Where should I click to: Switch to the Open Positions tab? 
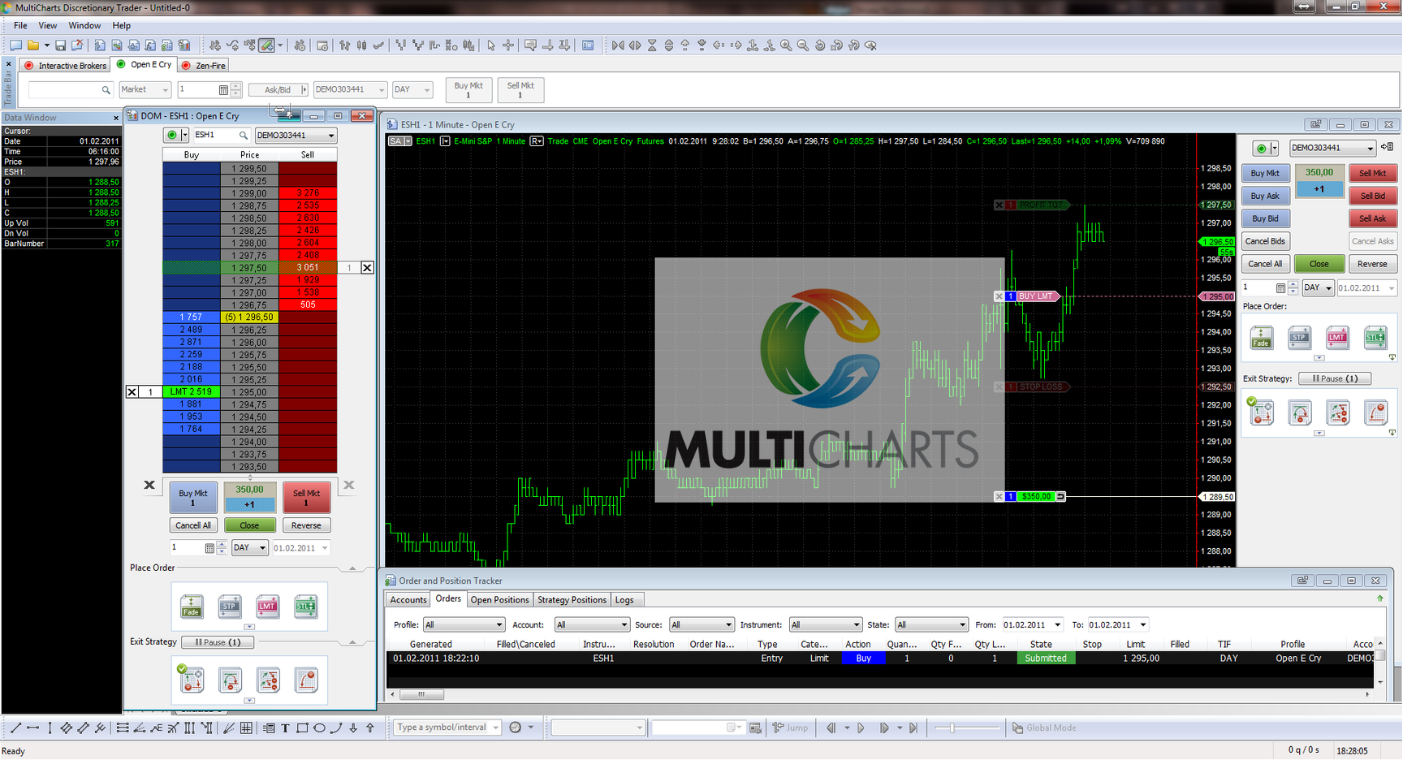(x=500, y=600)
